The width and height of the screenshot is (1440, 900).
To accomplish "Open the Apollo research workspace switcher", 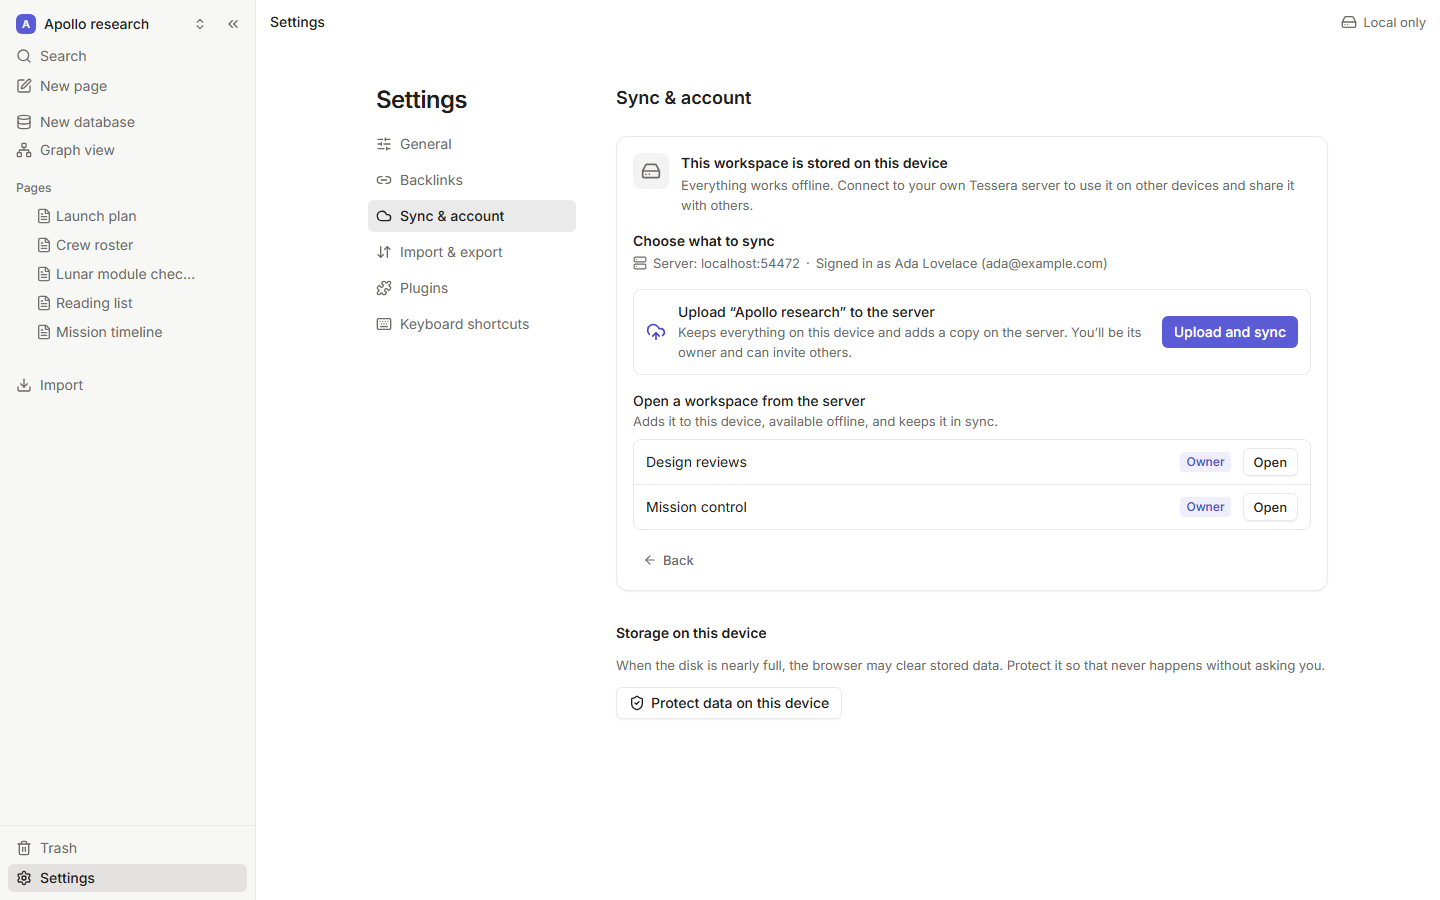I will [x=111, y=24].
